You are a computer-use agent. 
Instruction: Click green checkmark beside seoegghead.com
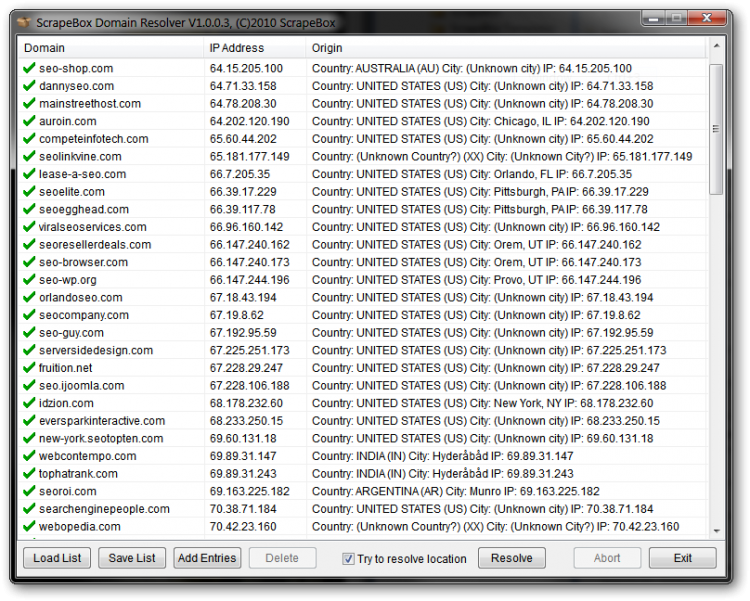point(29,209)
